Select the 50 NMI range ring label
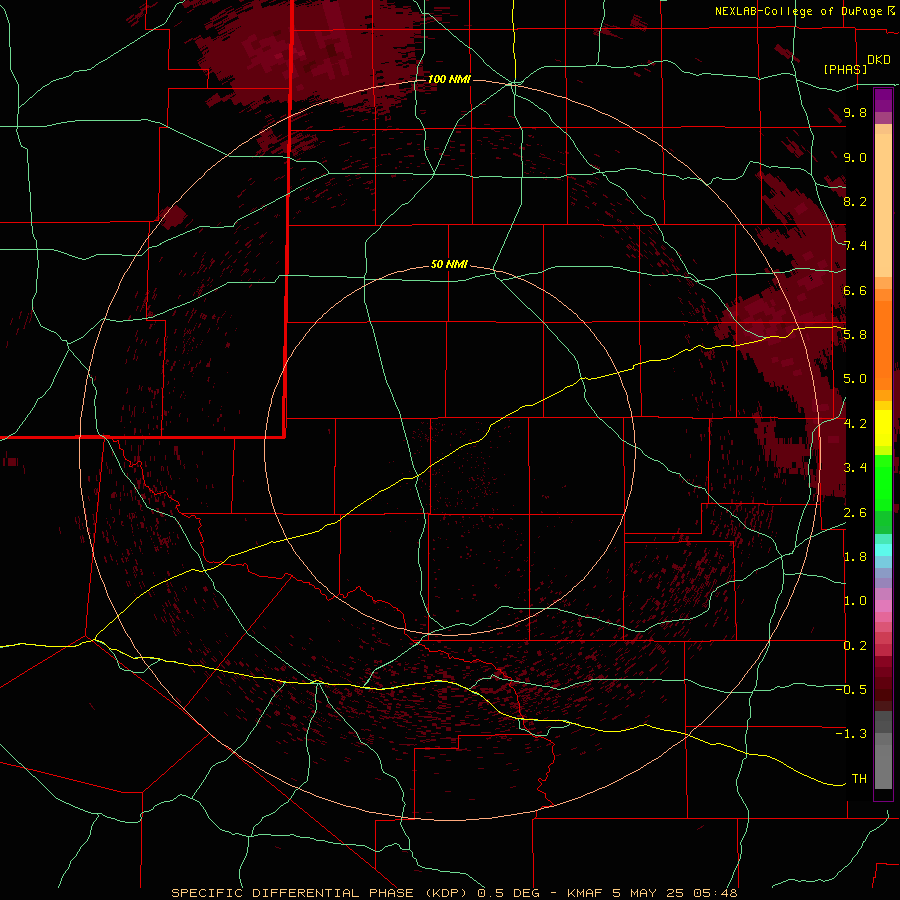The image size is (900, 900). coord(449,265)
